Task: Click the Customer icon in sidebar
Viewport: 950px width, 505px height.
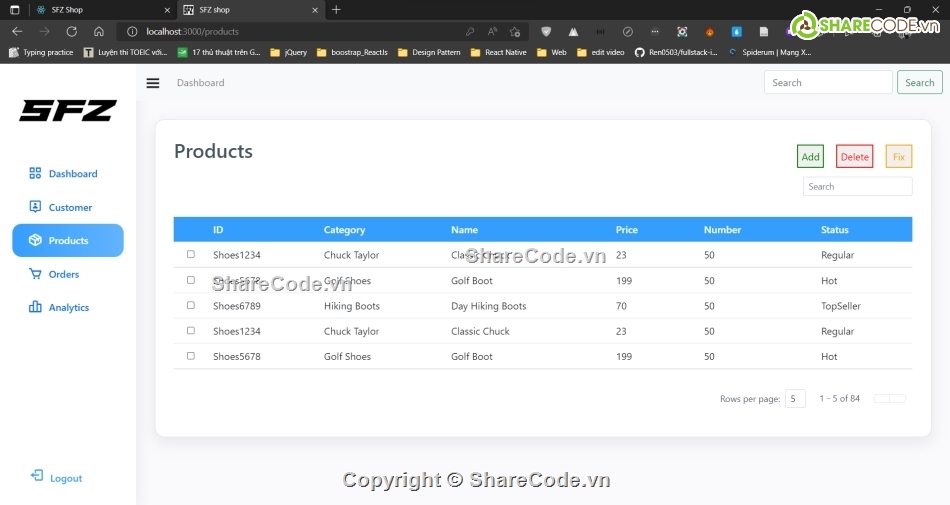Action: click(35, 207)
